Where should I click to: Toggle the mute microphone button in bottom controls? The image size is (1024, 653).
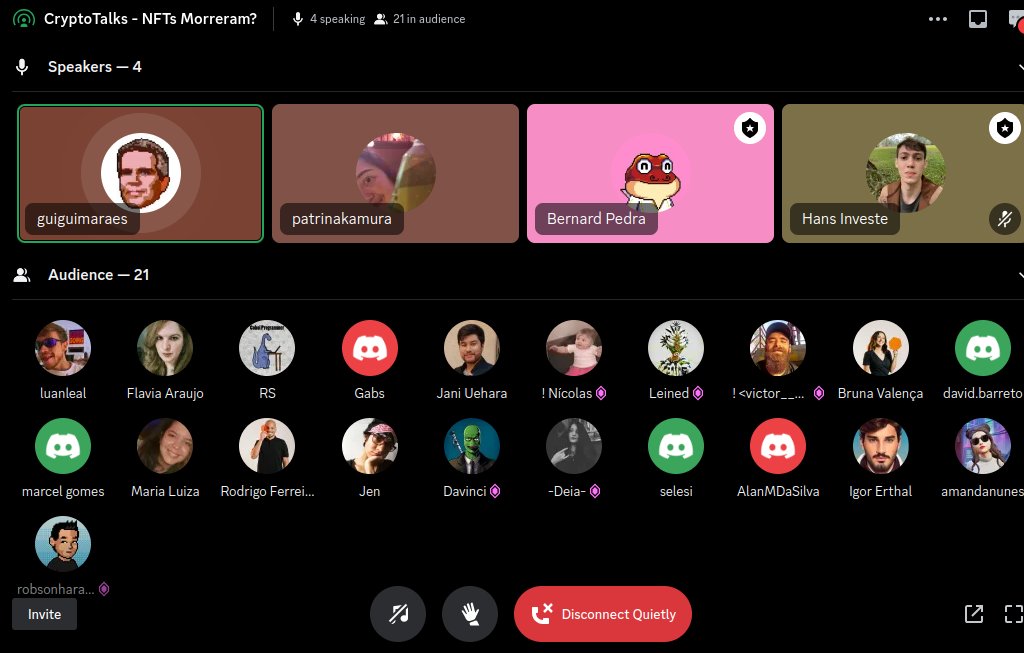(x=398, y=614)
